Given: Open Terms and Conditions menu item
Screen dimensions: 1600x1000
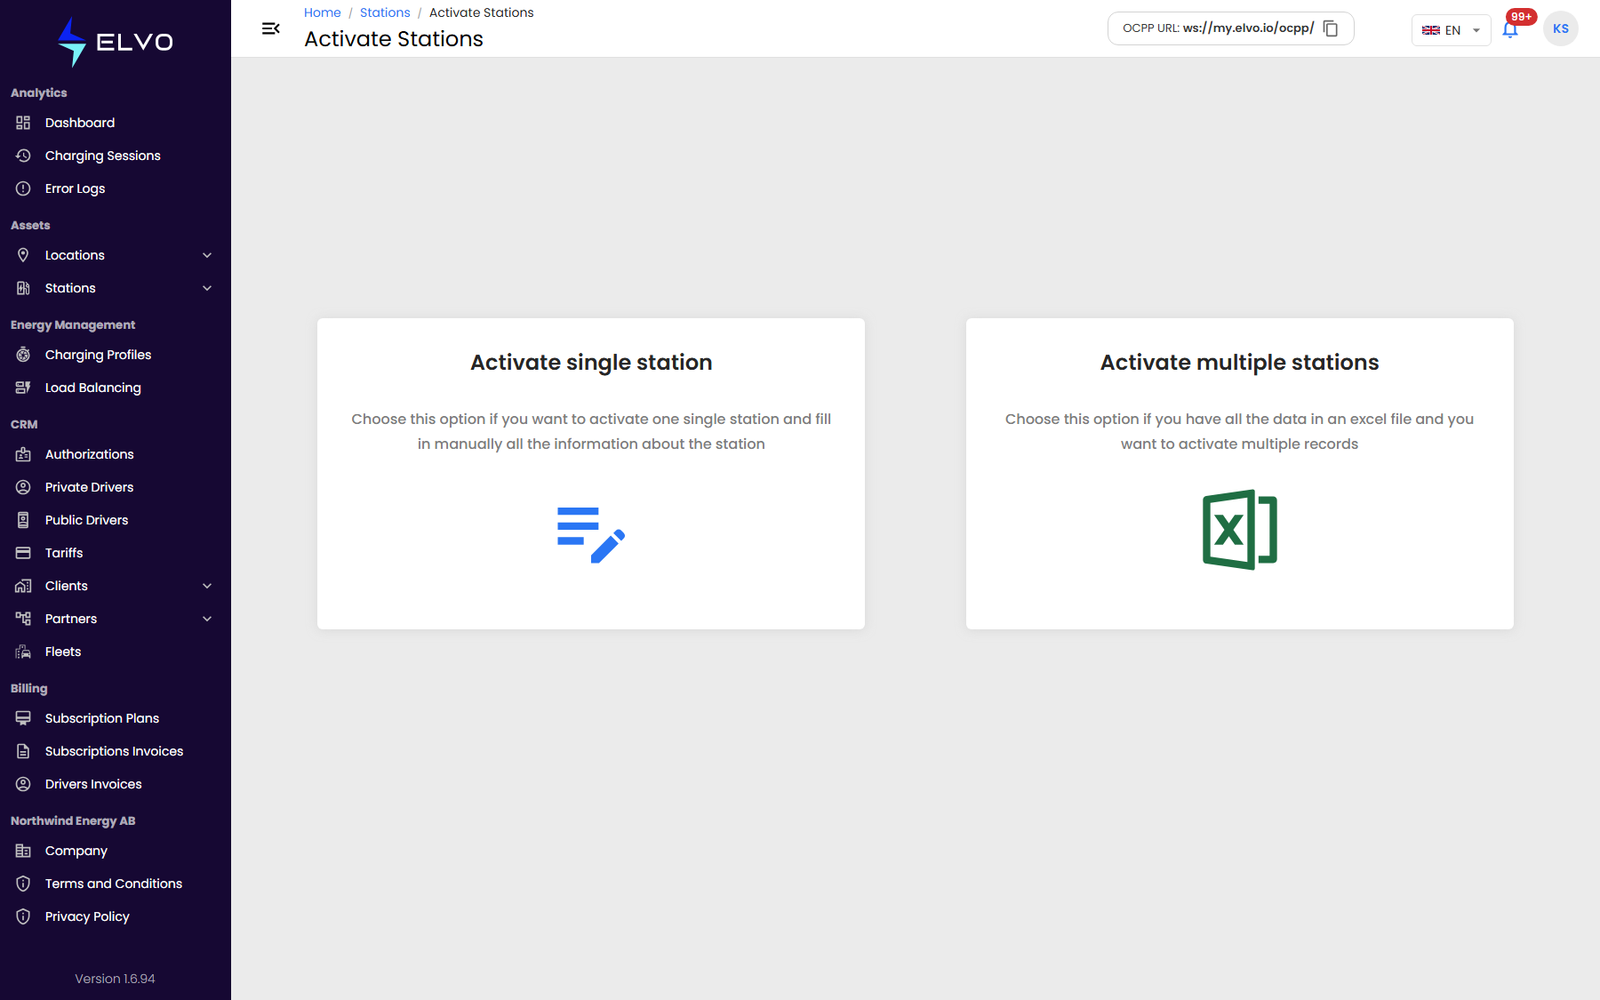Looking at the screenshot, I should pos(115,884).
